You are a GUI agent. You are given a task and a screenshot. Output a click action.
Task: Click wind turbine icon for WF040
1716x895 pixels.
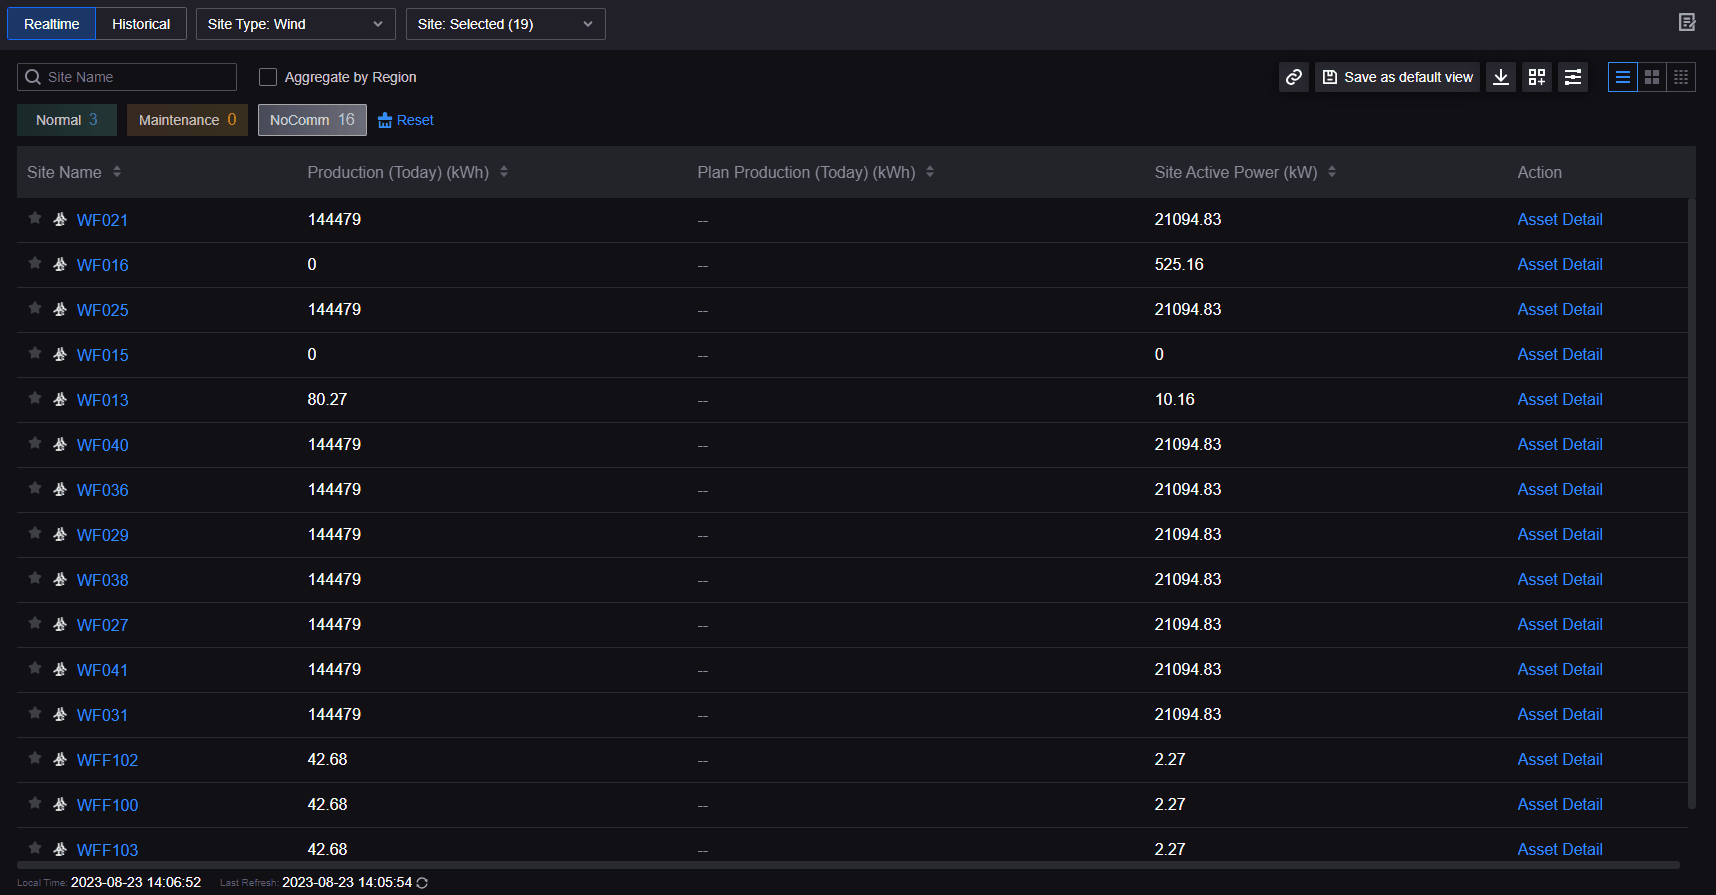[x=60, y=444]
